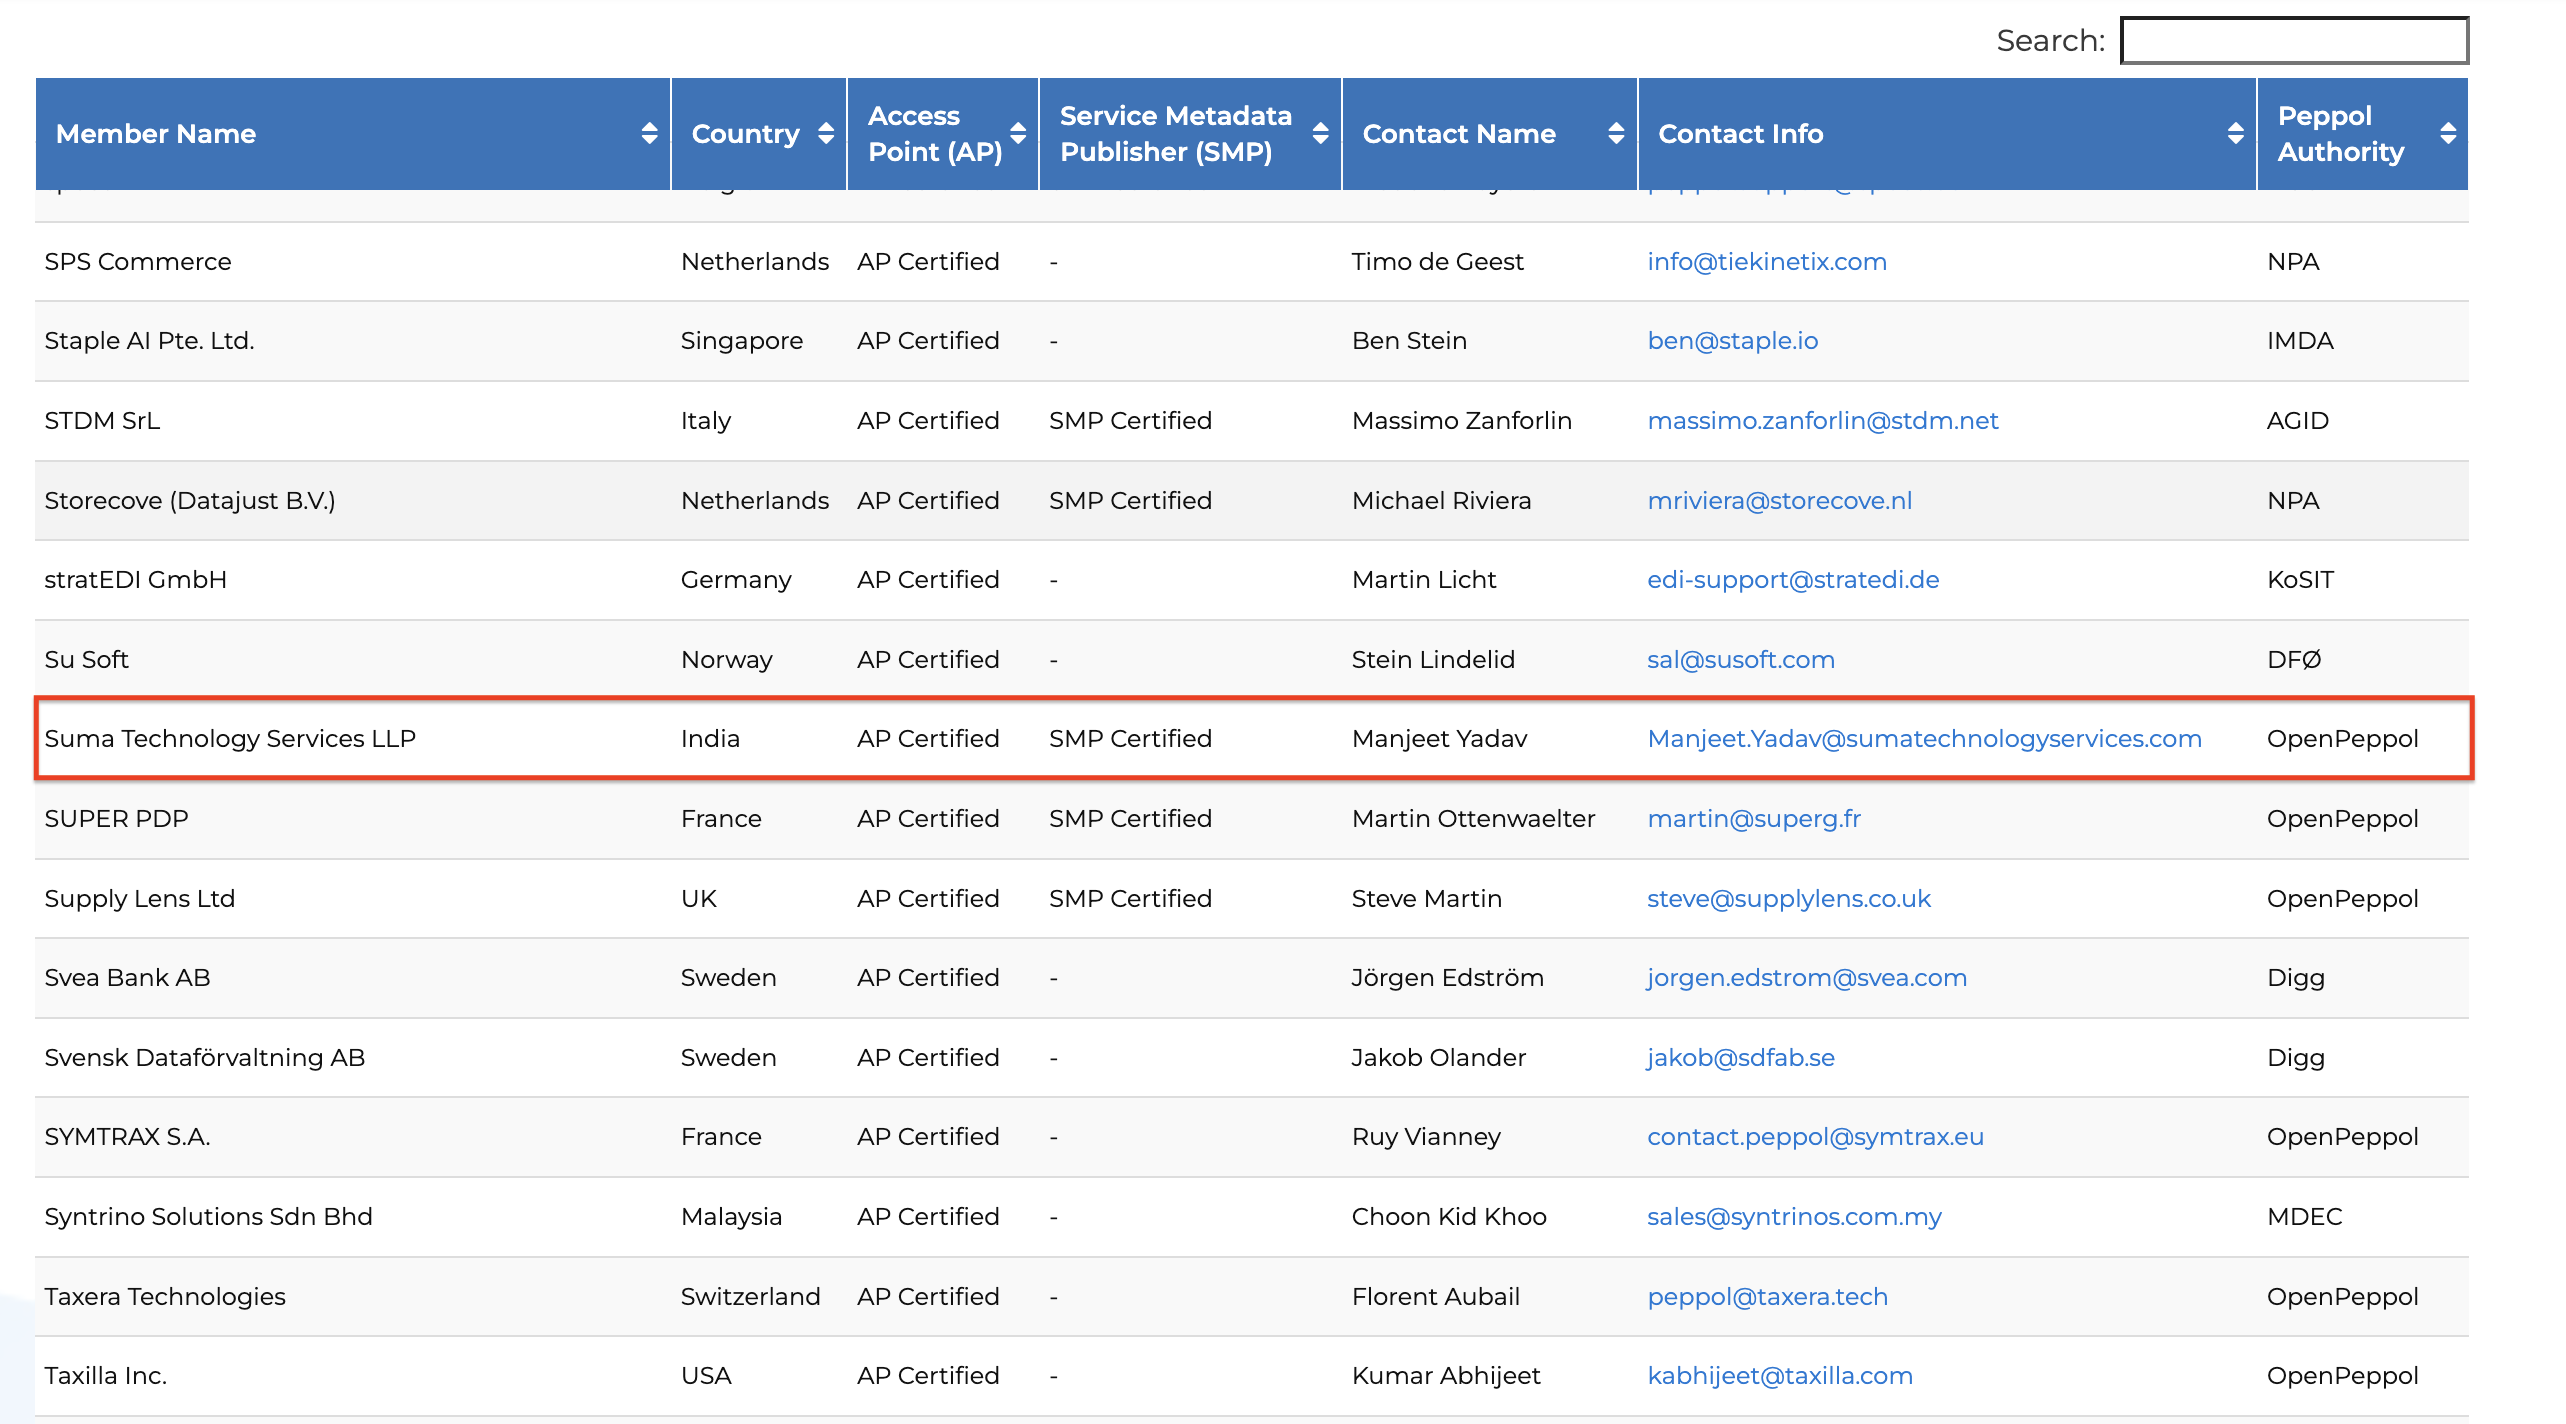This screenshot has width=2566, height=1424.
Task: Click sort arrows on Peppol Authority column
Action: (2447, 133)
